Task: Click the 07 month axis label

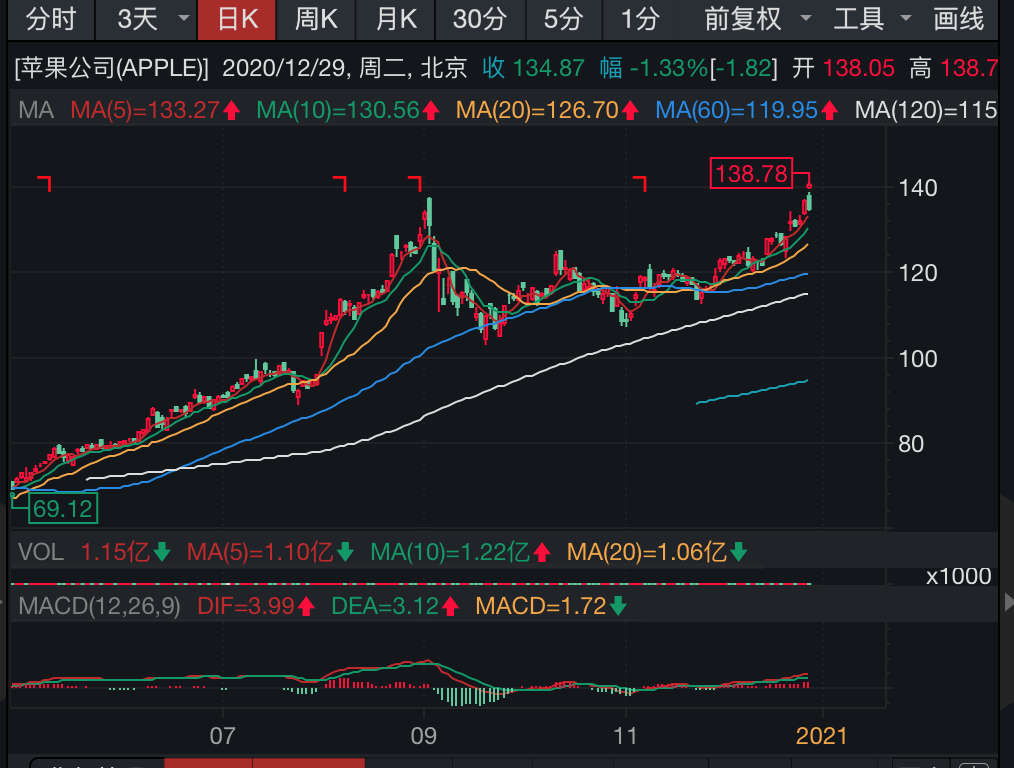Action: 222,736
